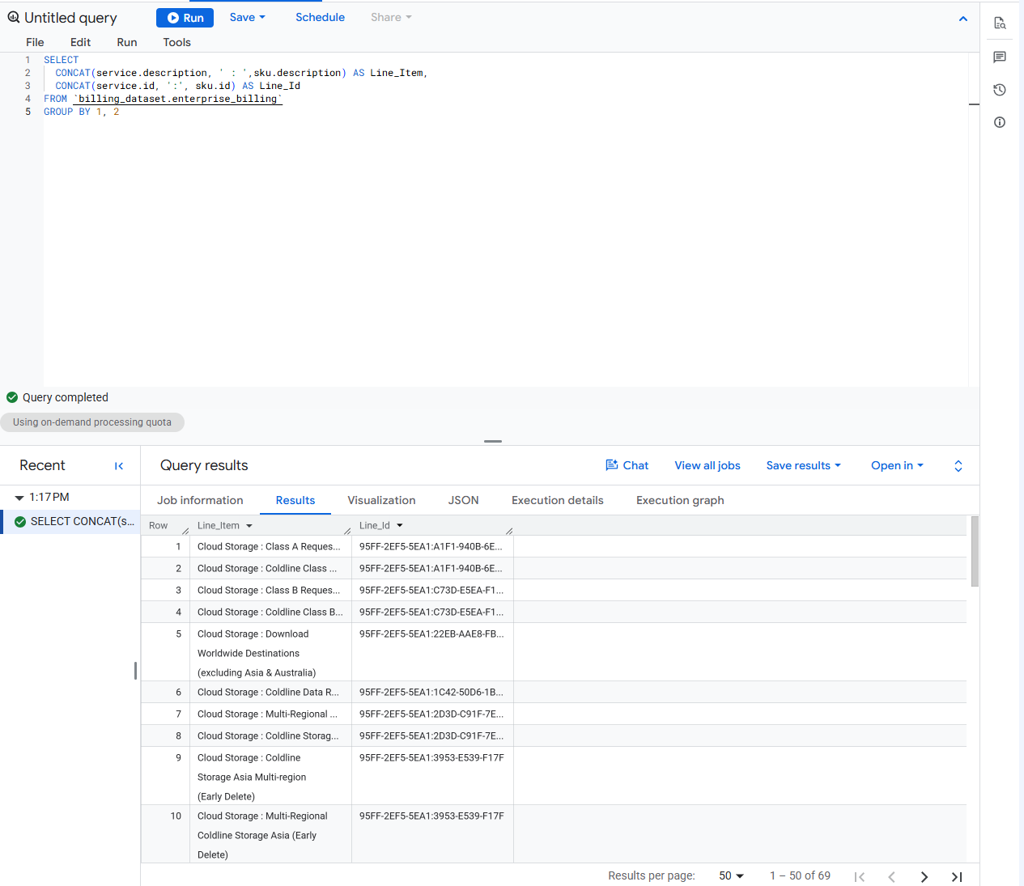The height and width of the screenshot is (886, 1024).
Task: Click the results vertical scrollbar
Action: [974, 552]
